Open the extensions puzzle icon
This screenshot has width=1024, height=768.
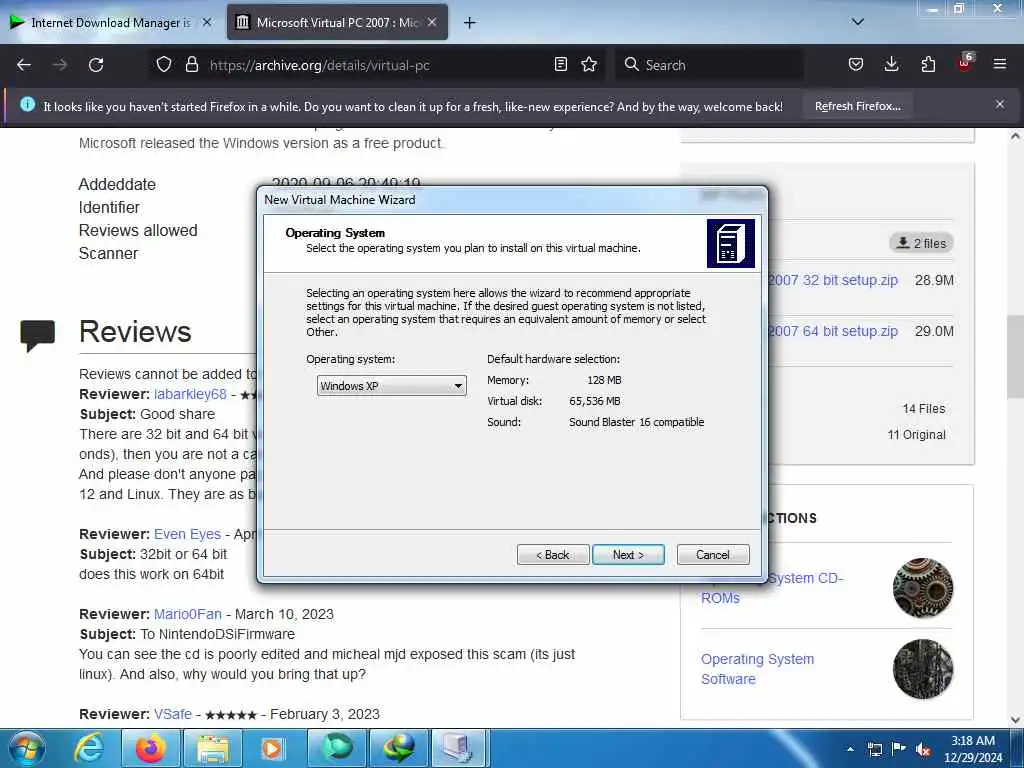pyautogui.click(x=928, y=65)
